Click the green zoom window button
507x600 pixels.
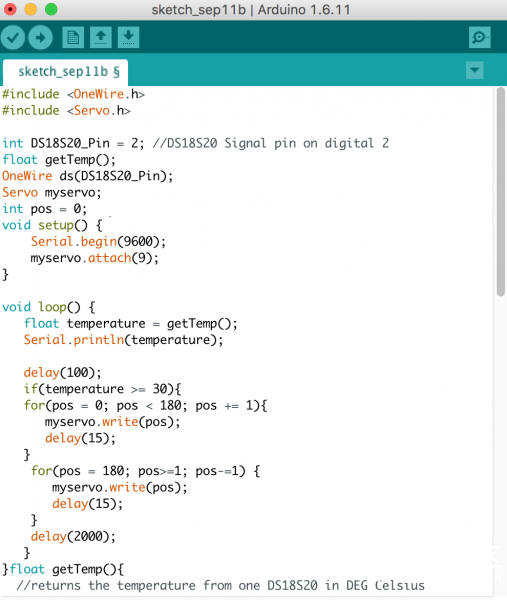[x=51, y=9]
